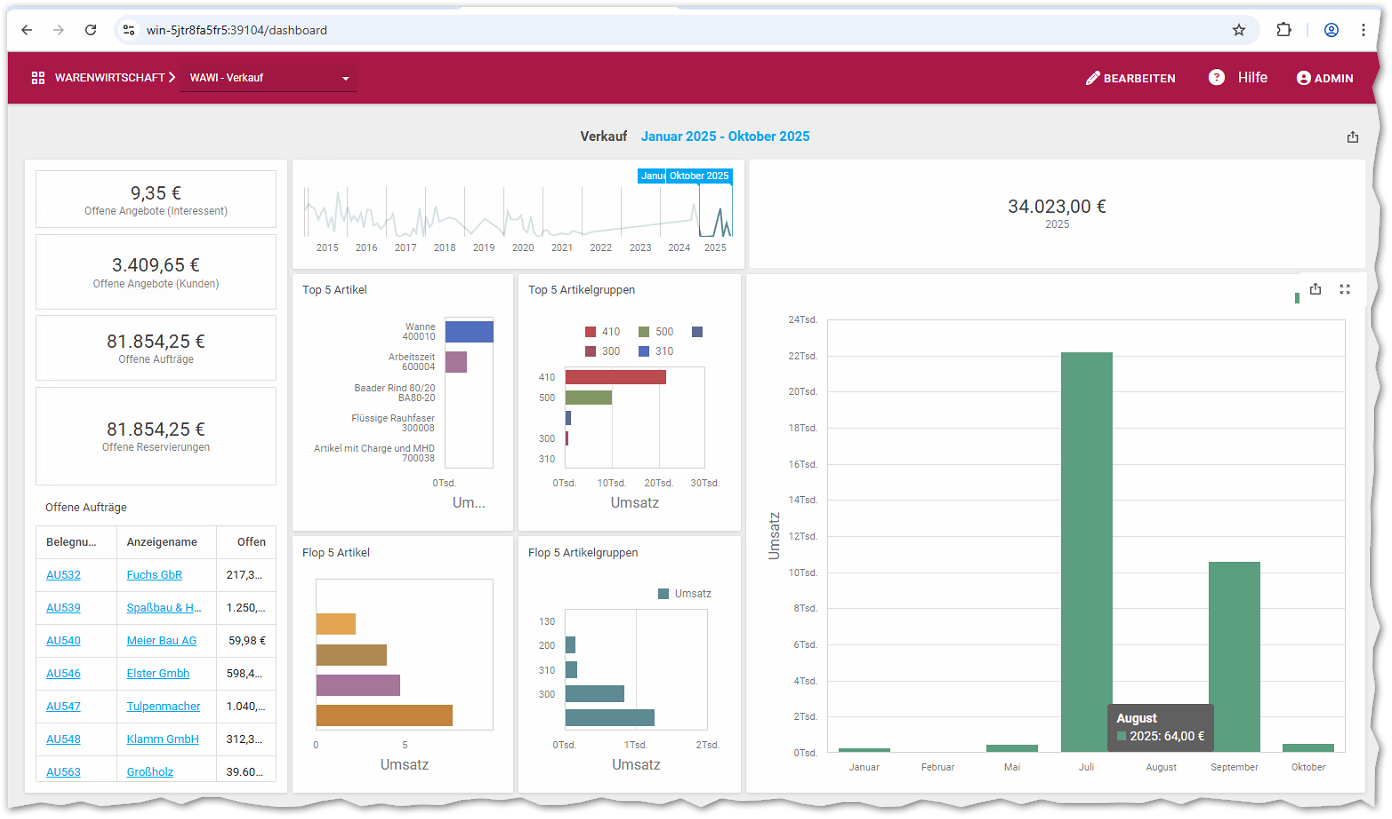Click the ADMIN user account icon

coord(1303,78)
